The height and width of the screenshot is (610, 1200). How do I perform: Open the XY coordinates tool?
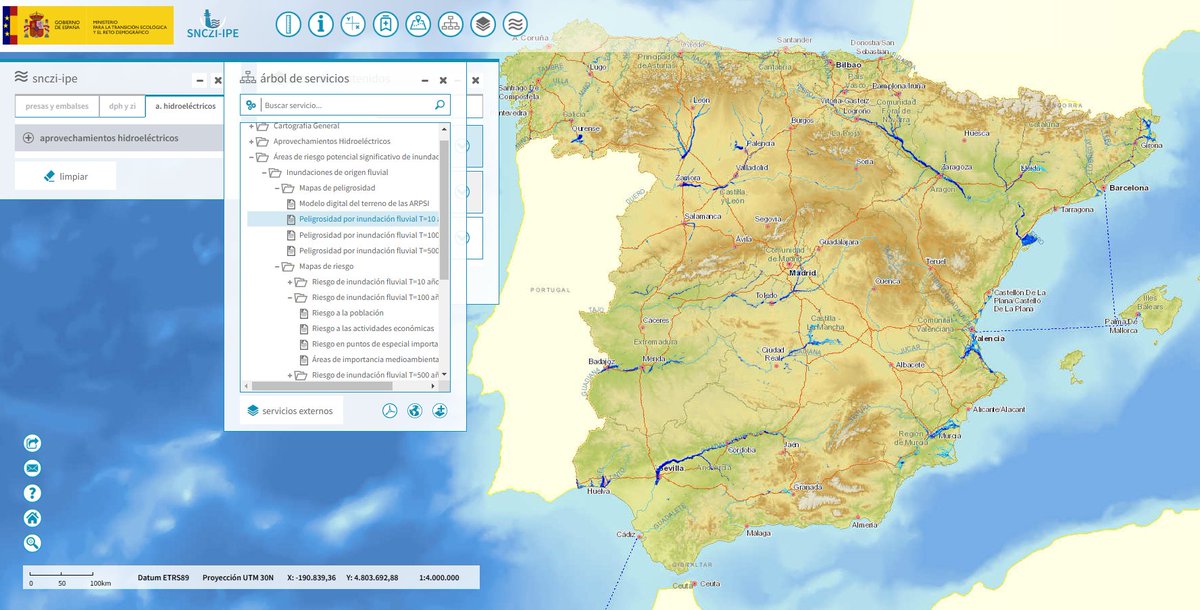pos(353,24)
